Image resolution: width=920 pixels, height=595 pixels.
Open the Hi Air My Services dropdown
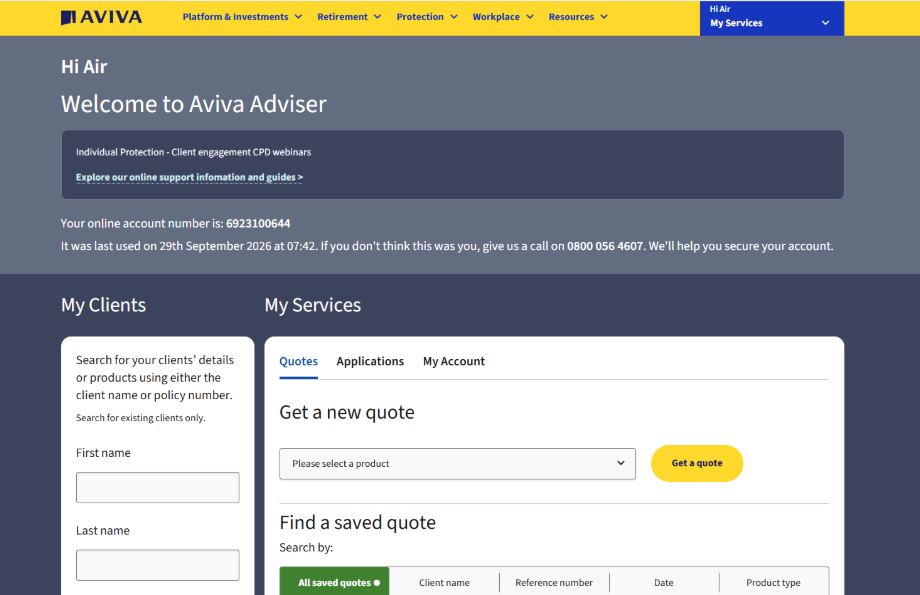pos(772,18)
